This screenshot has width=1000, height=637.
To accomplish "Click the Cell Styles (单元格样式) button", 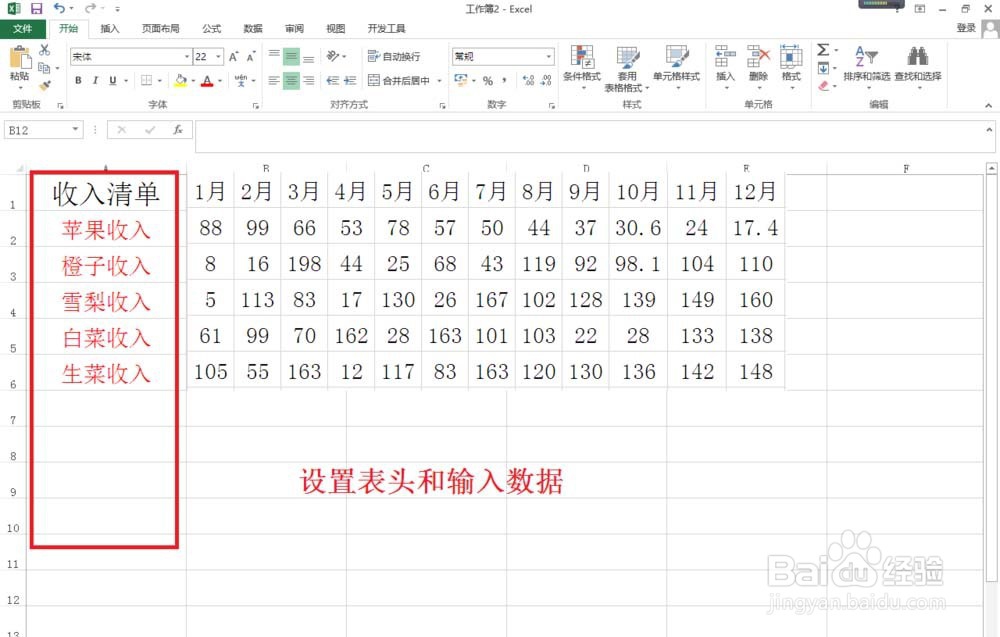I will pyautogui.click(x=679, y=60).
